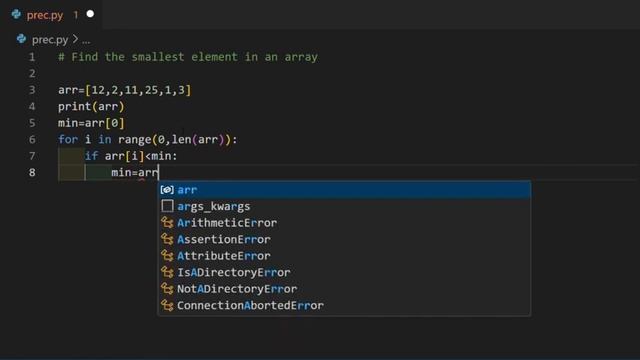
Task: Click the Python file icon in tab
Action: 16,15
